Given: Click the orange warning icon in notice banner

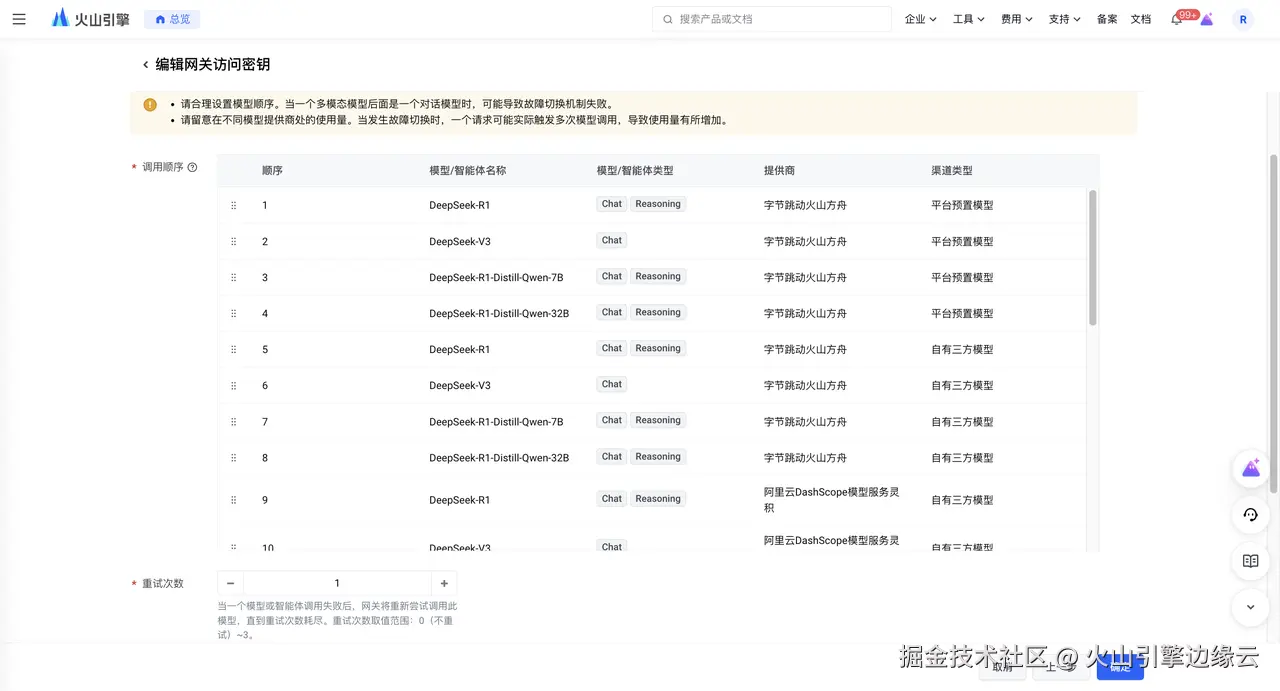Looking at the screenshot, I should click(150, 104).
